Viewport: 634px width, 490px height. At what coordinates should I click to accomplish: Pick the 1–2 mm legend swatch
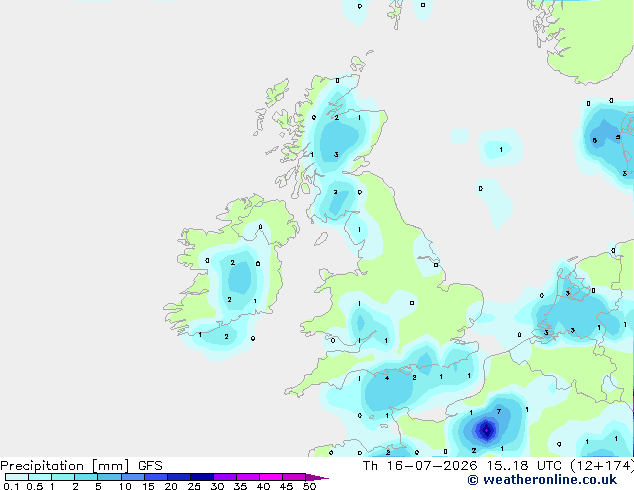point(63,477)
